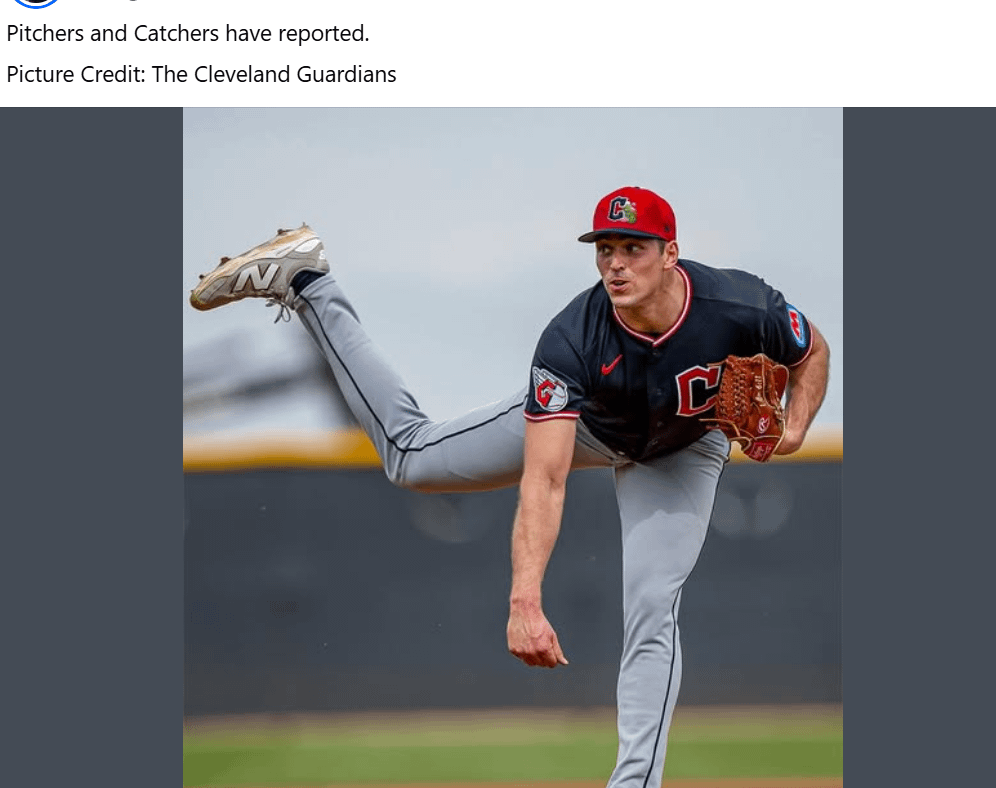Click the Nike swoosh on the jersey
This screenshot has width=996, height=788.
pyautogui.click(x=611, y=364)
